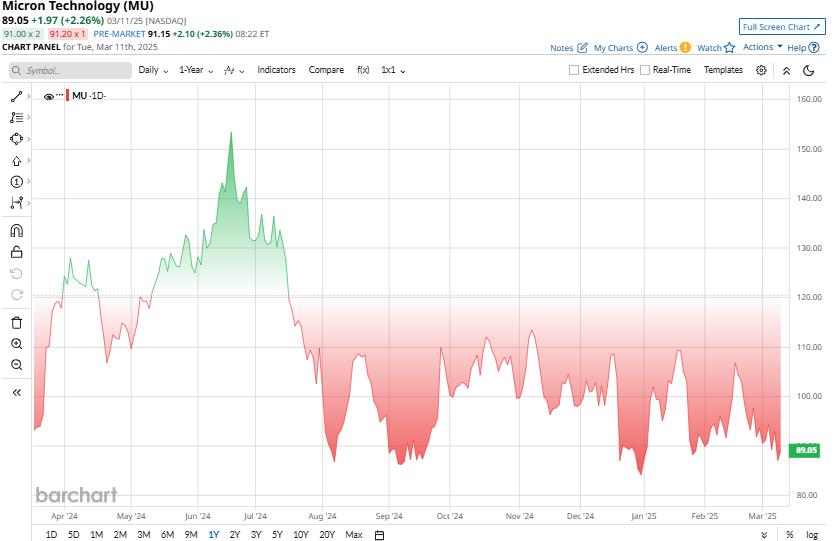Viewport: 835px width, 541px height.
Task: Select the Max time range
Action: click(x=354, y=535)
